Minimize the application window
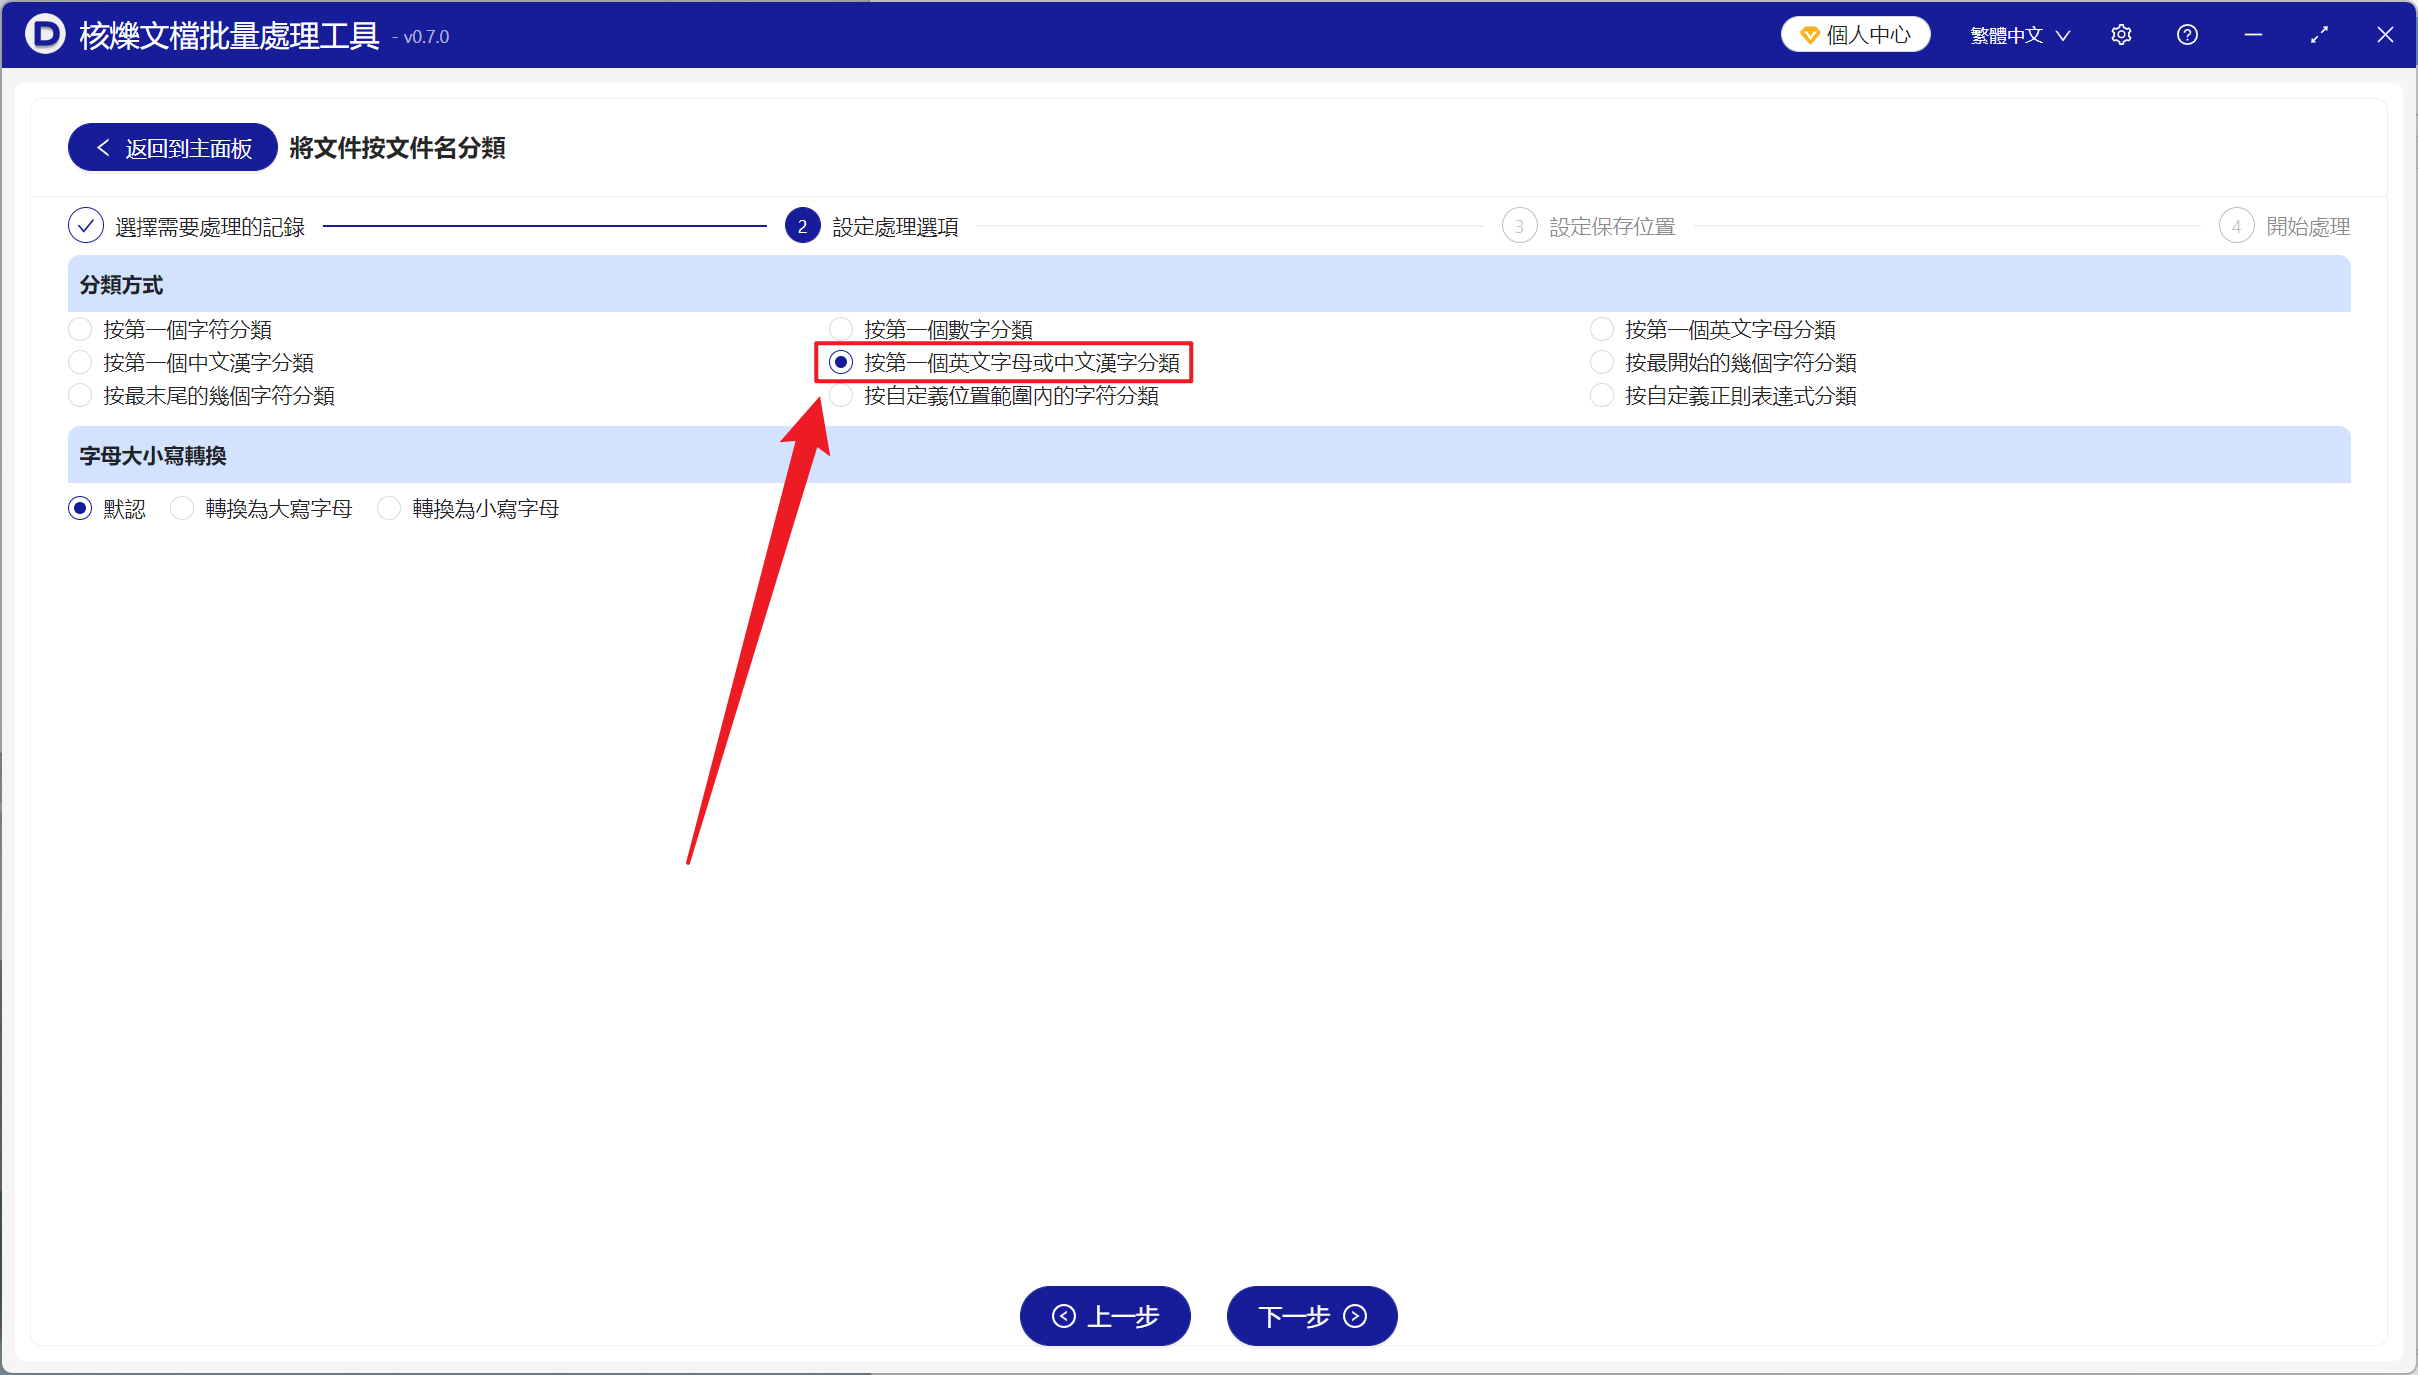2418x1375 pixels. (x=2253, y=35)
